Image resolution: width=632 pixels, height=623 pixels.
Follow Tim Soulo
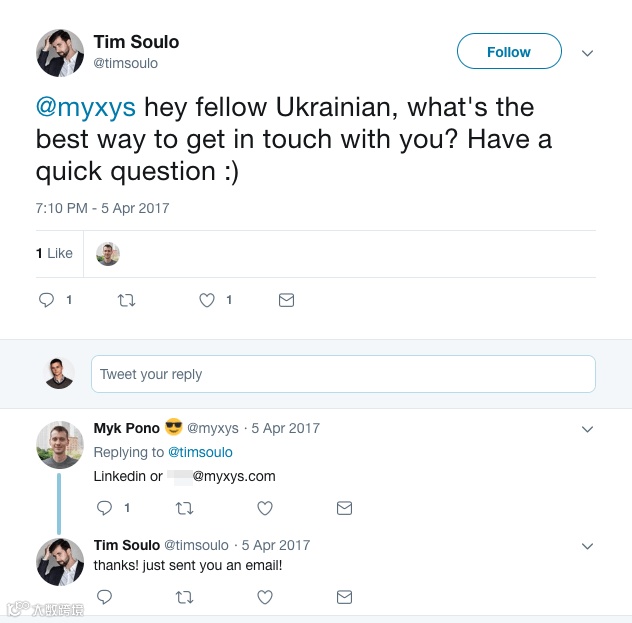coord(509,52)
